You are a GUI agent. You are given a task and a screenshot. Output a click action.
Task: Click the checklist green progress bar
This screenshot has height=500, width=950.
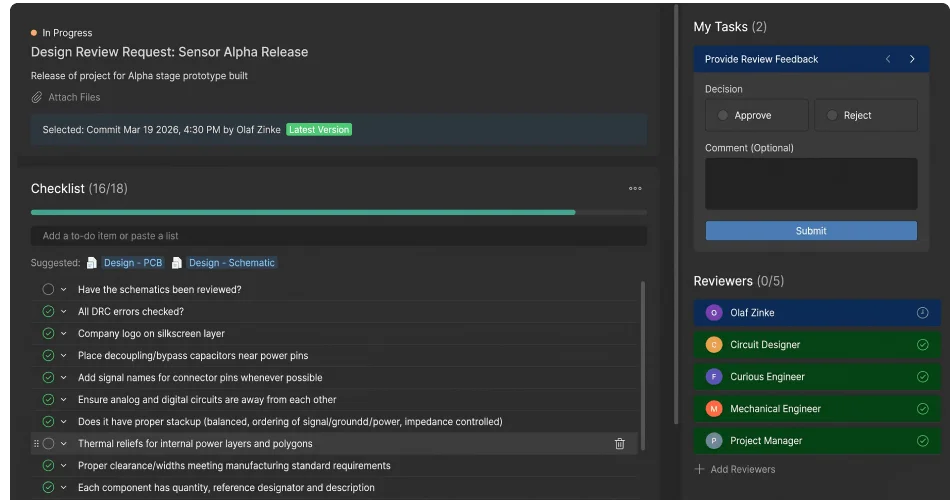tap(303, 213)
